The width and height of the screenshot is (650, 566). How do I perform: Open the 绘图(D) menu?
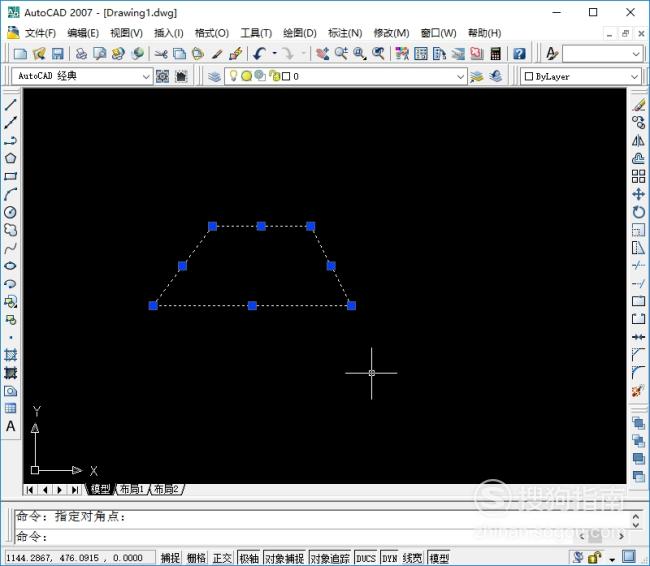(x=300, y=33)
